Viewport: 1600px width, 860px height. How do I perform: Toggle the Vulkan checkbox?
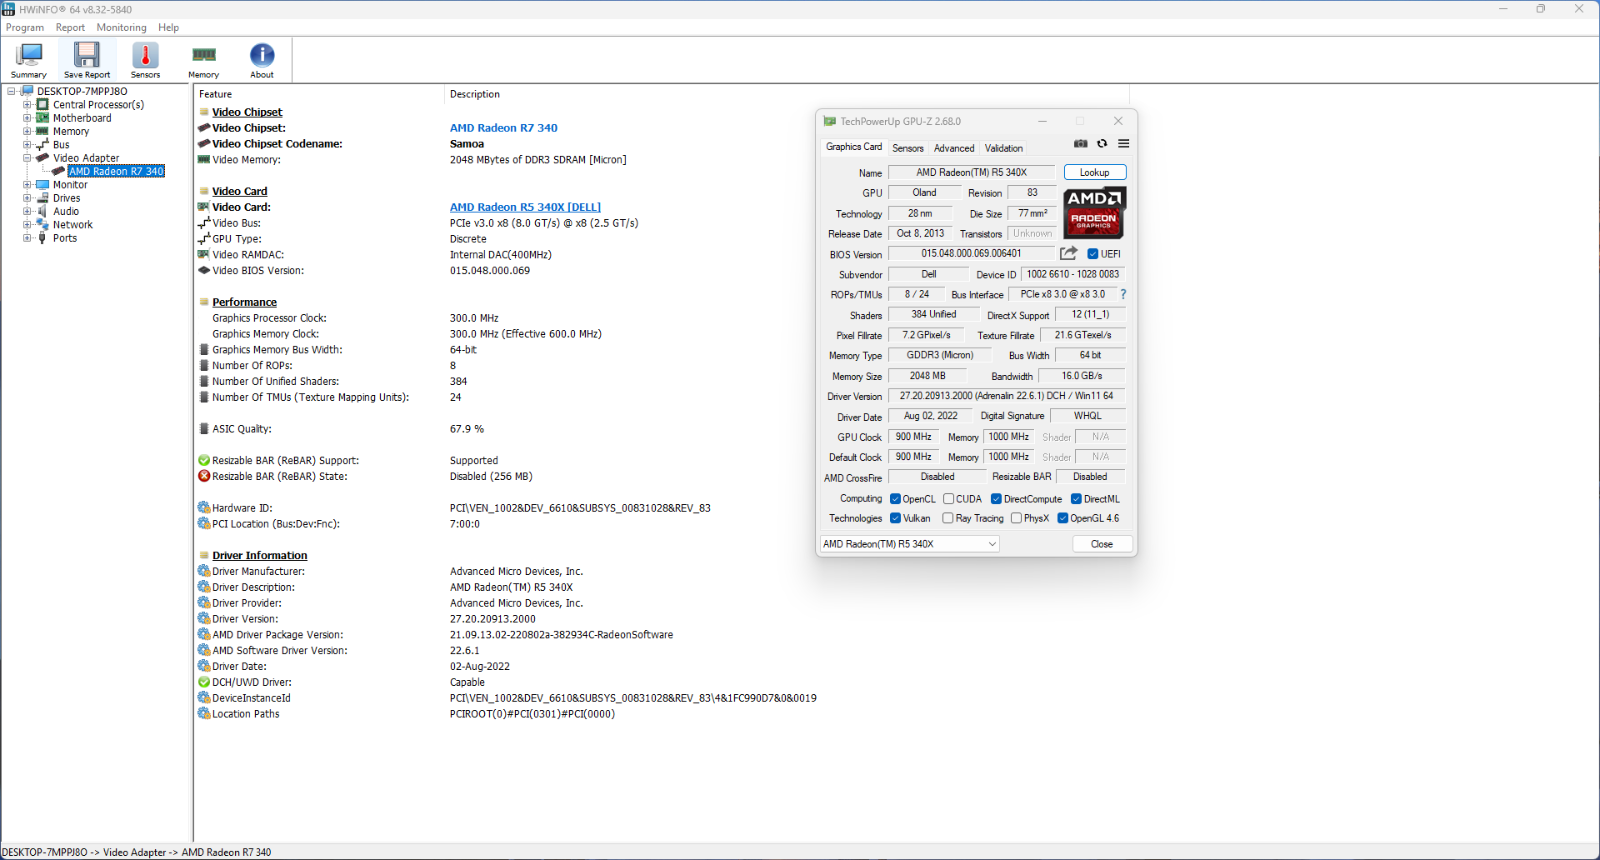pos(895,518)
